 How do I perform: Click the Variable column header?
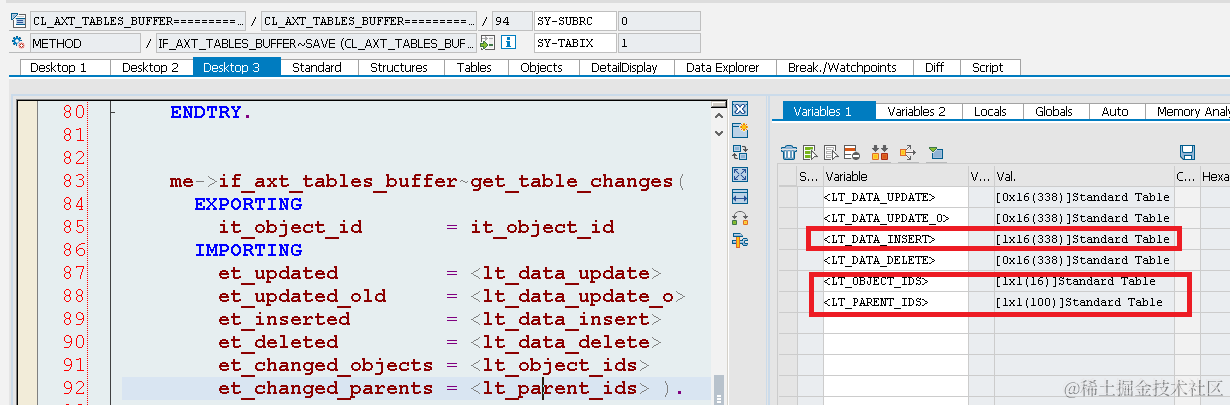(x=895, y=176)
